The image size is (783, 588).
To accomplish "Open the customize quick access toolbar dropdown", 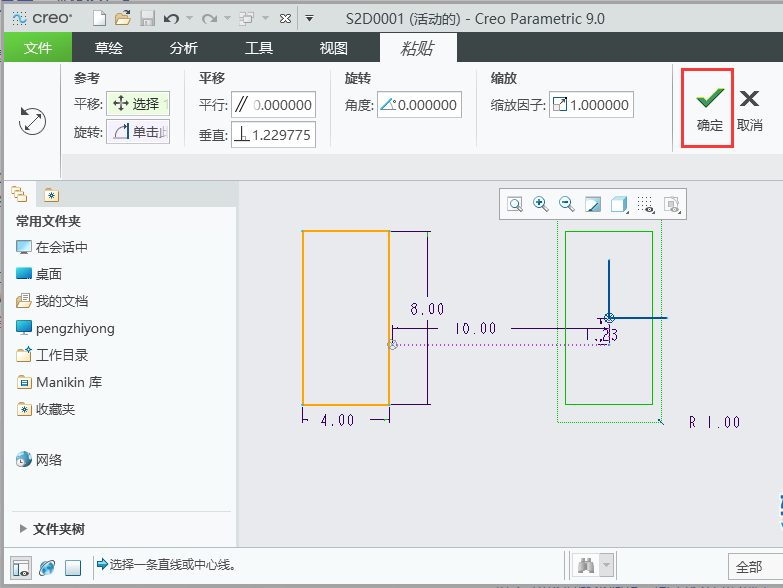I will pos(310,19).
